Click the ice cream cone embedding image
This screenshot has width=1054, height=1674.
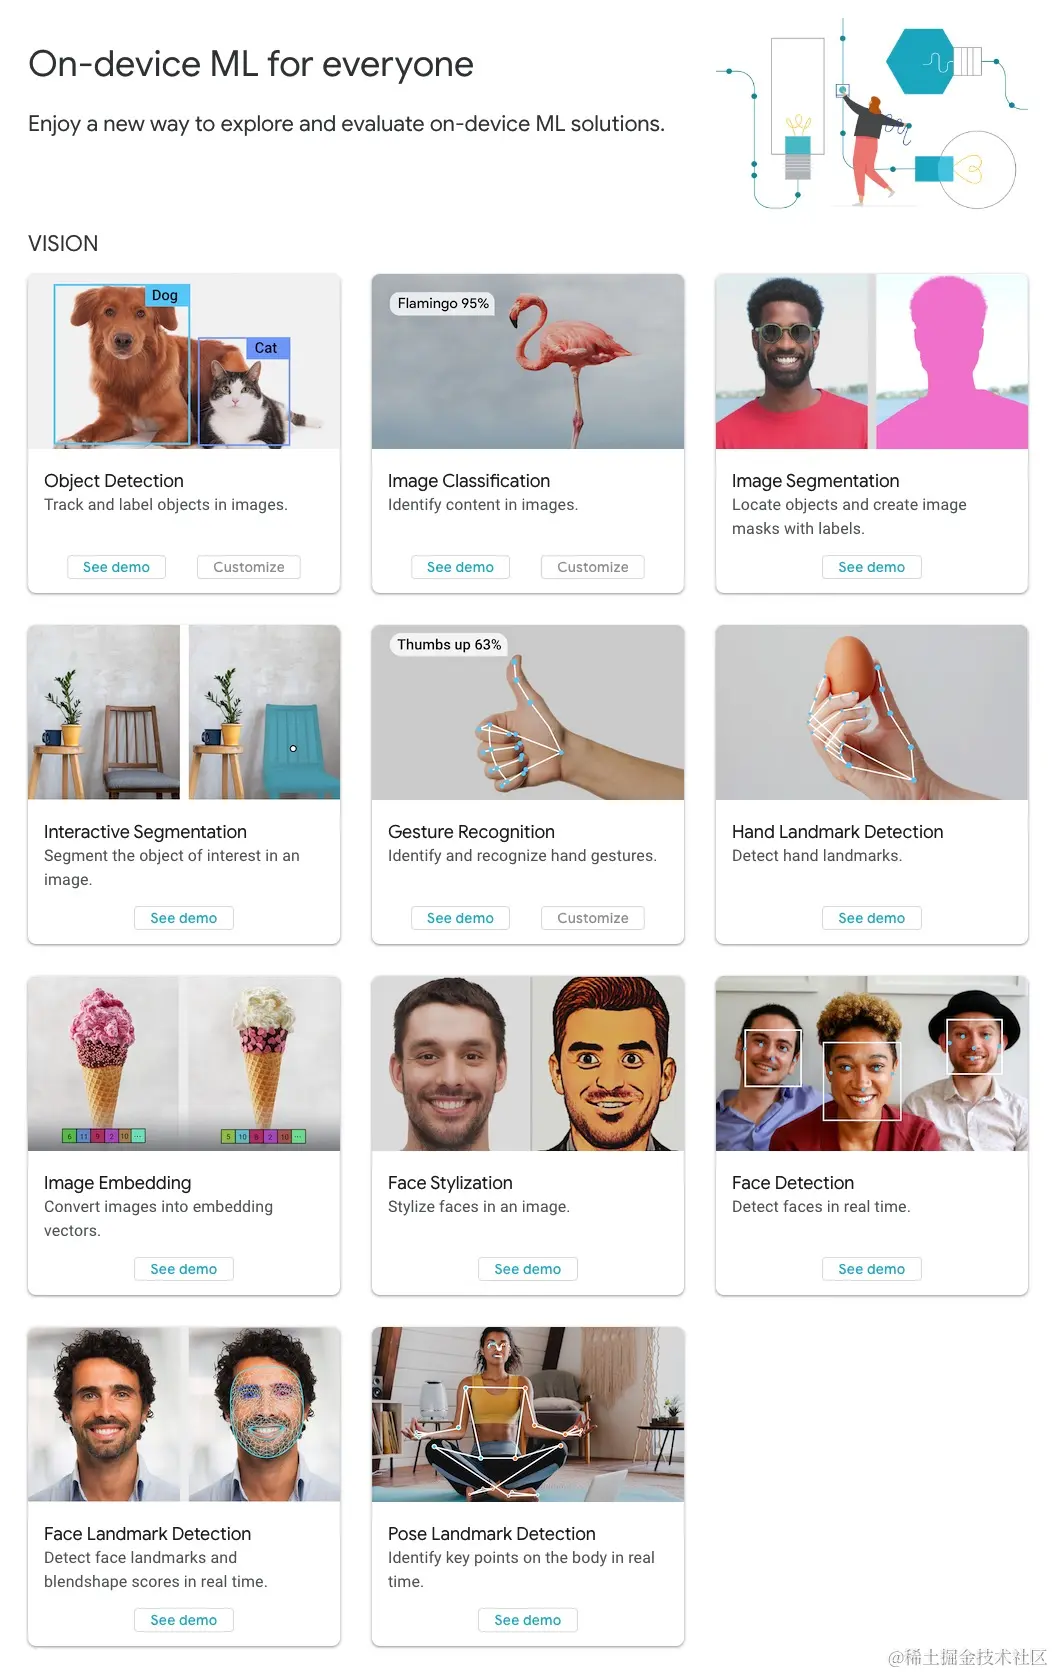(x=184, y=1063)
